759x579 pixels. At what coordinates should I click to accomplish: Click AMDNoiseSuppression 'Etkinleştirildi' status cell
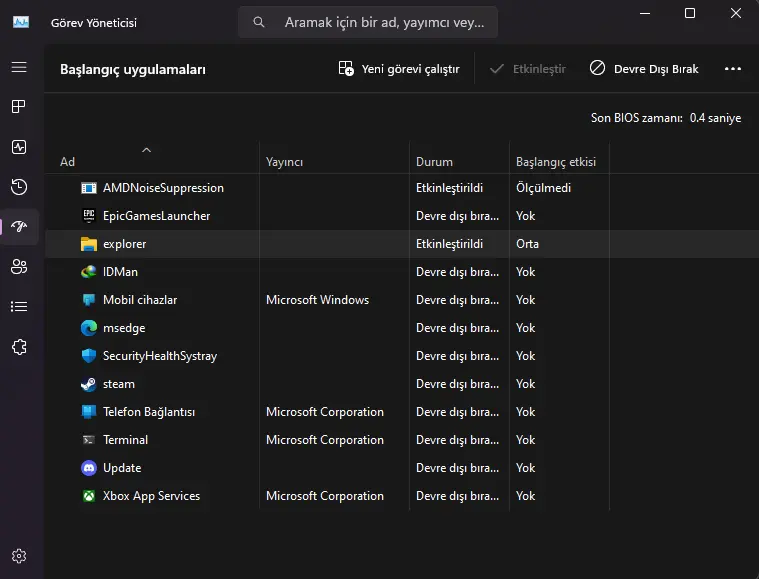pos(449,188)
